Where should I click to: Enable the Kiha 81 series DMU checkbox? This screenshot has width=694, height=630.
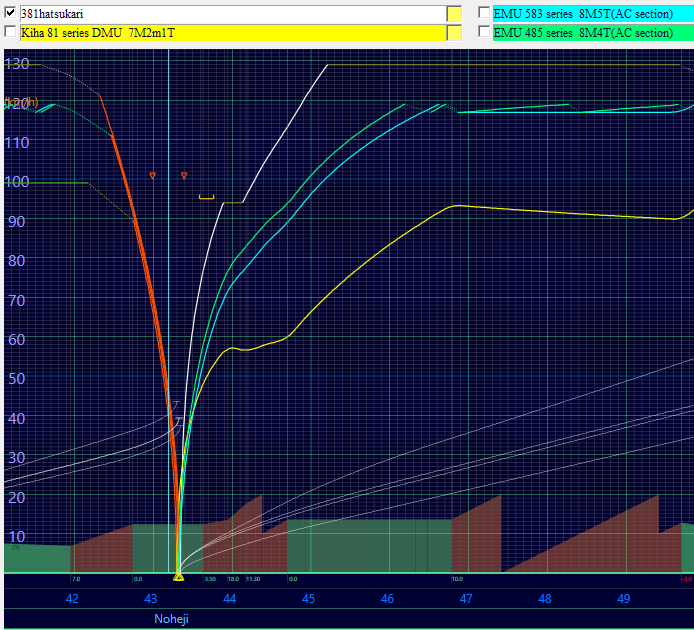pos(10,31)
